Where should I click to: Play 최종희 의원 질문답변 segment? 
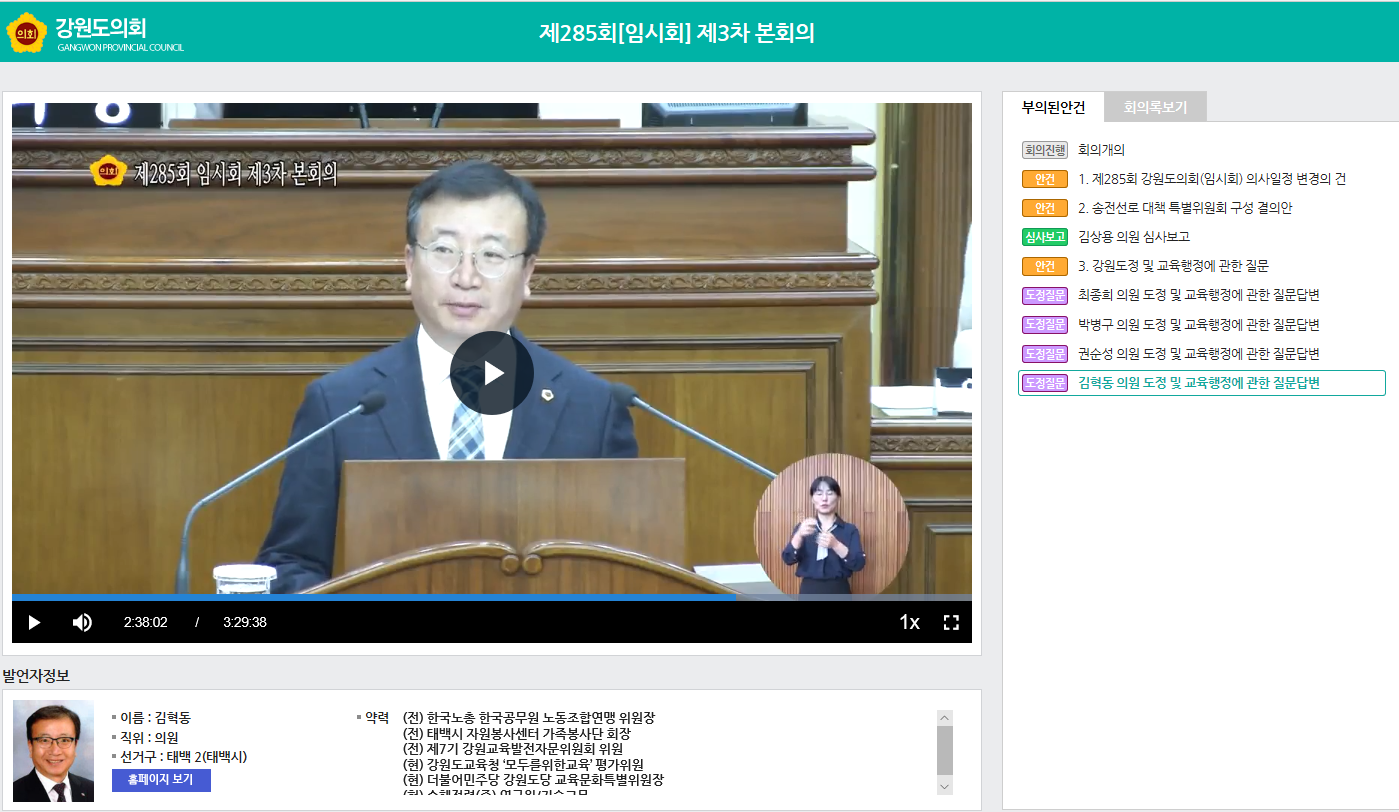(1198, 295)
